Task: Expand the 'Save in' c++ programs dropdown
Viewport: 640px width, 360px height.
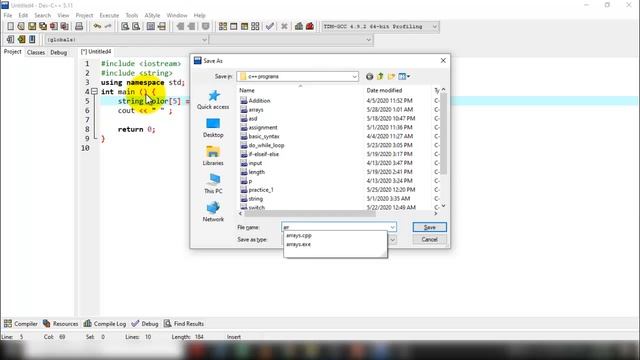Action: tap(354, 76)
